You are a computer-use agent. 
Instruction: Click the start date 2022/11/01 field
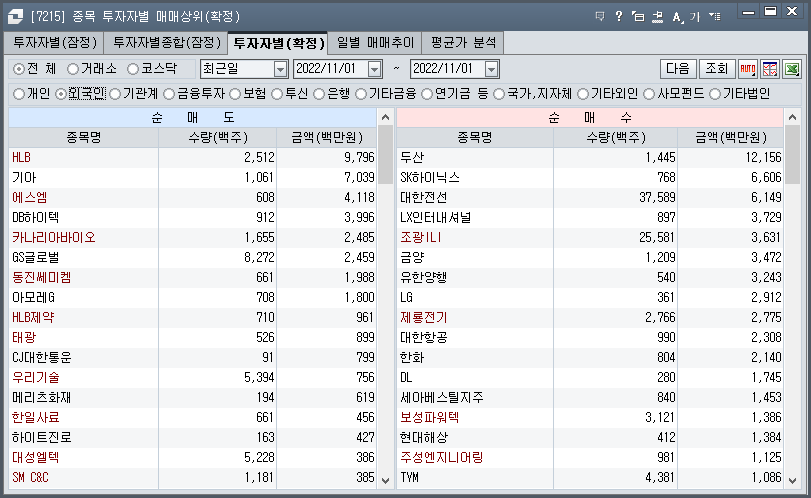pos(331,69)
